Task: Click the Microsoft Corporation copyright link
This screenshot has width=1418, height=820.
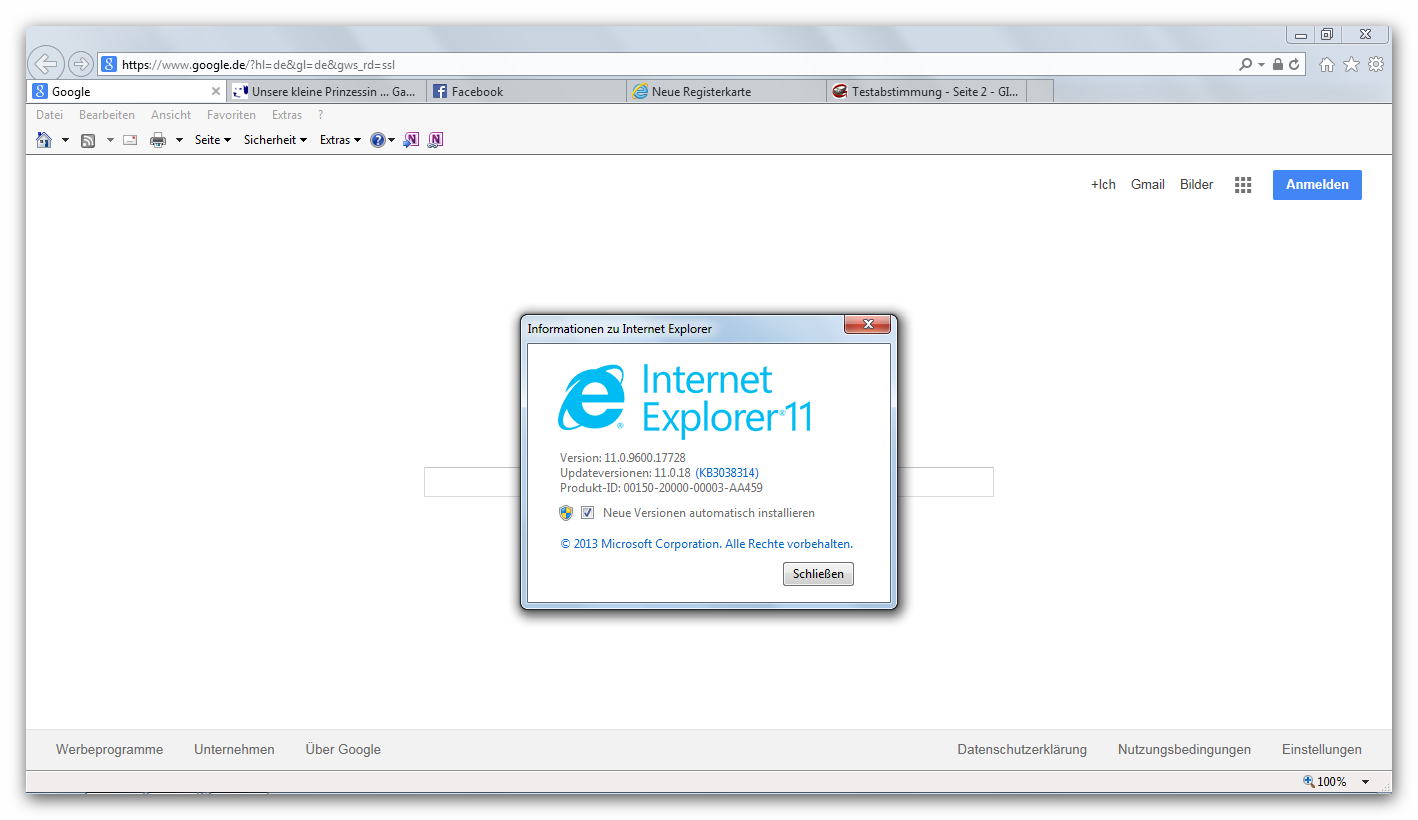Action: tap(707, 544)
